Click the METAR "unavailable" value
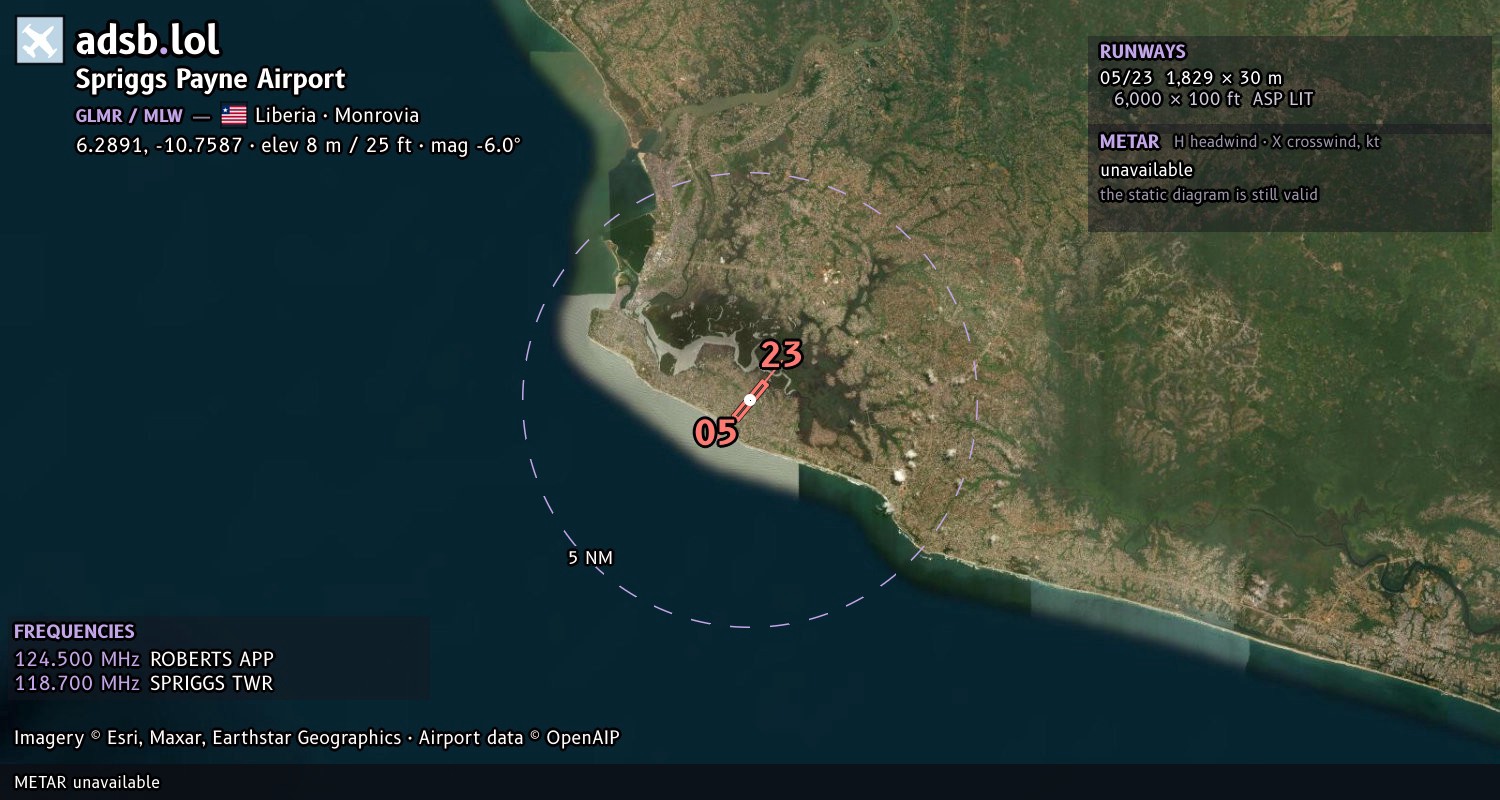The height and width of the screenshot is (800, 1500). [x=1146, y=170]
